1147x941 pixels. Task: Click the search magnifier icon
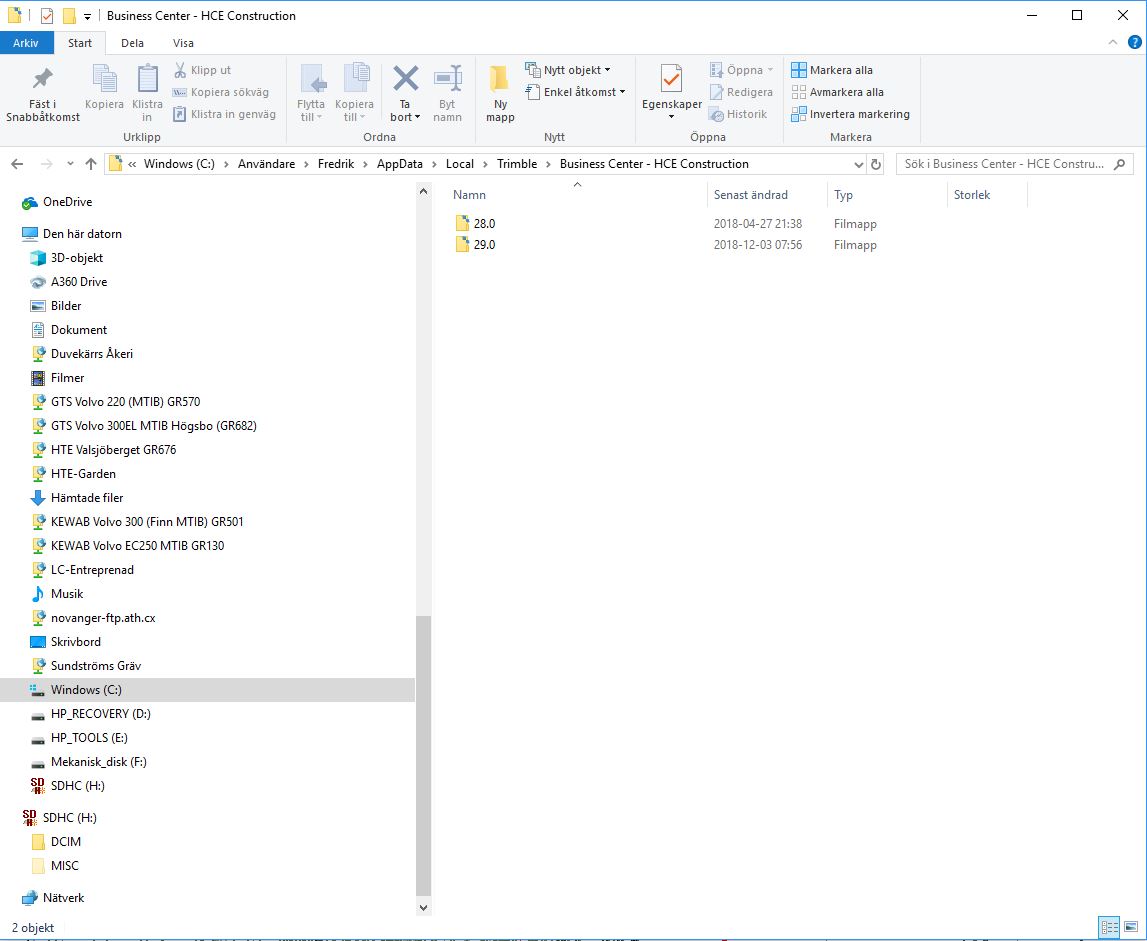1119,164
